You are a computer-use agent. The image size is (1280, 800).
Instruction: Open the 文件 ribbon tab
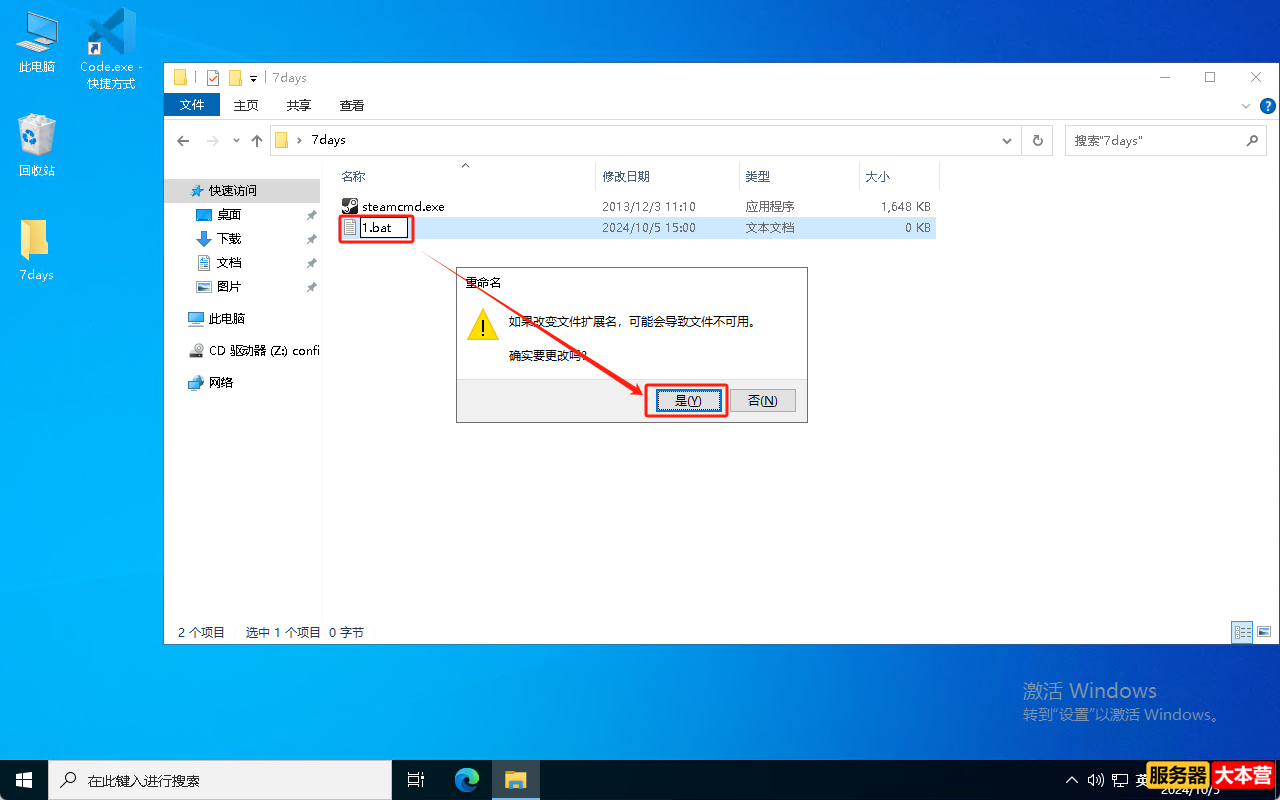[x=192, y=105]
